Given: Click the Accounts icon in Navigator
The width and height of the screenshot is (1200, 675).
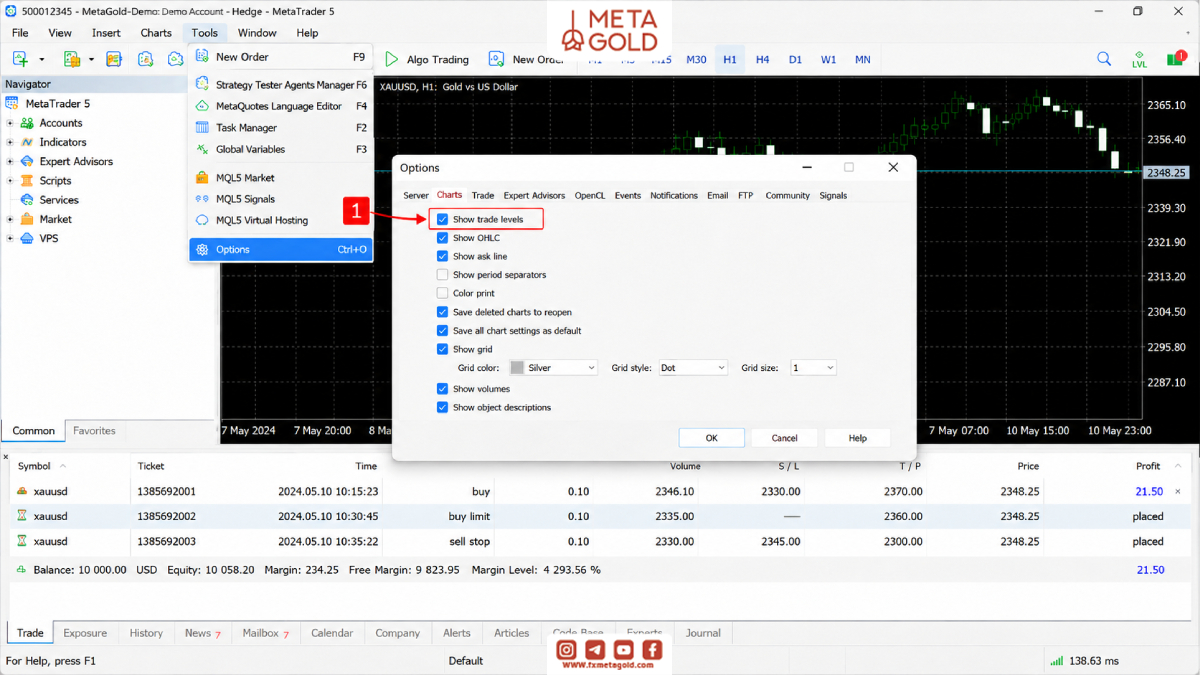Looking at the screenshot, I should coord(27,123).
